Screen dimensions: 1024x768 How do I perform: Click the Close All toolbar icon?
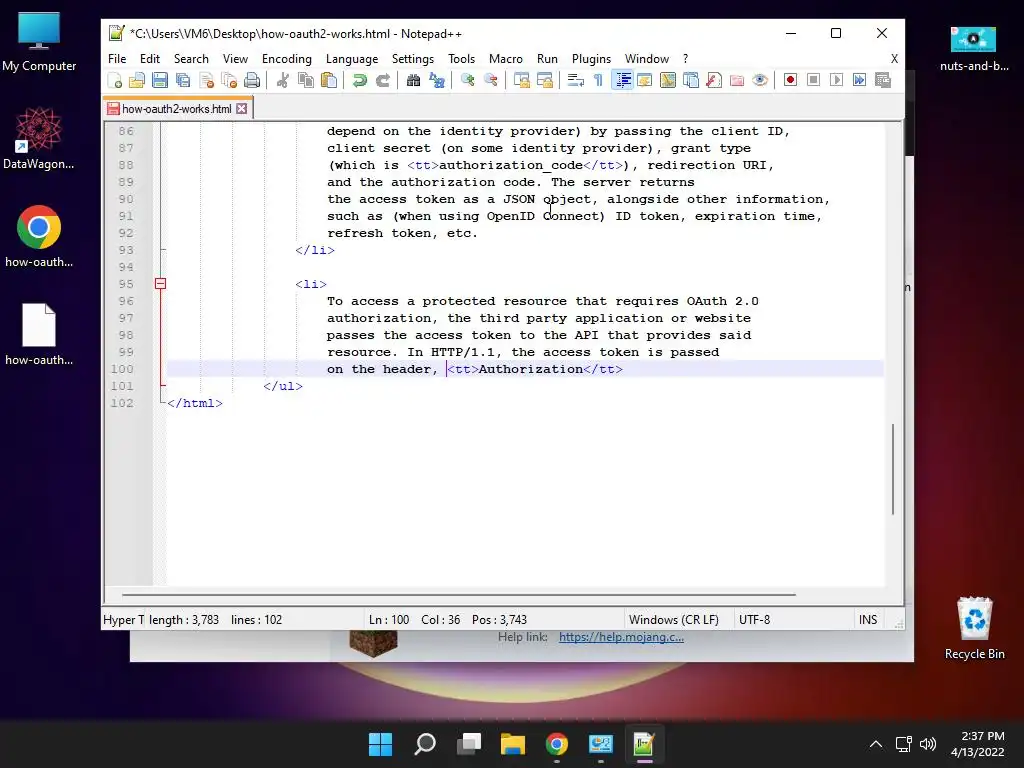pos(229,80)
